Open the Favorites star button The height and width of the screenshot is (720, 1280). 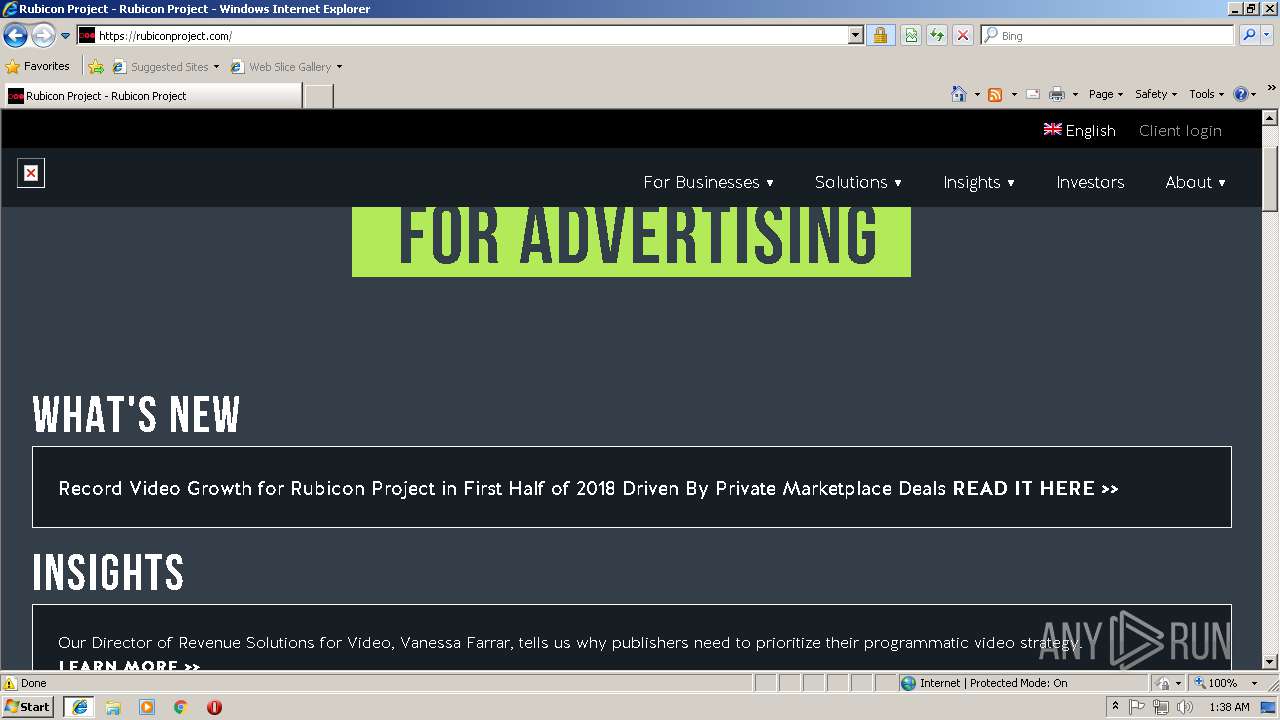(x=38, y=66)
